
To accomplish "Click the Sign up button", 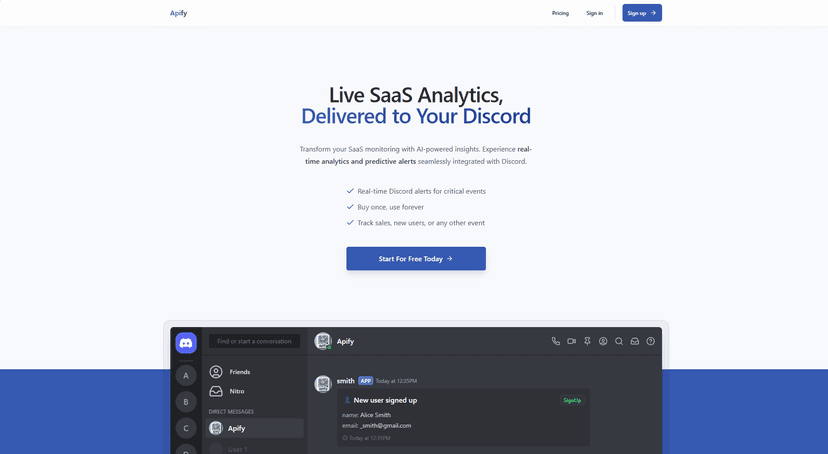I will [642, 13].
